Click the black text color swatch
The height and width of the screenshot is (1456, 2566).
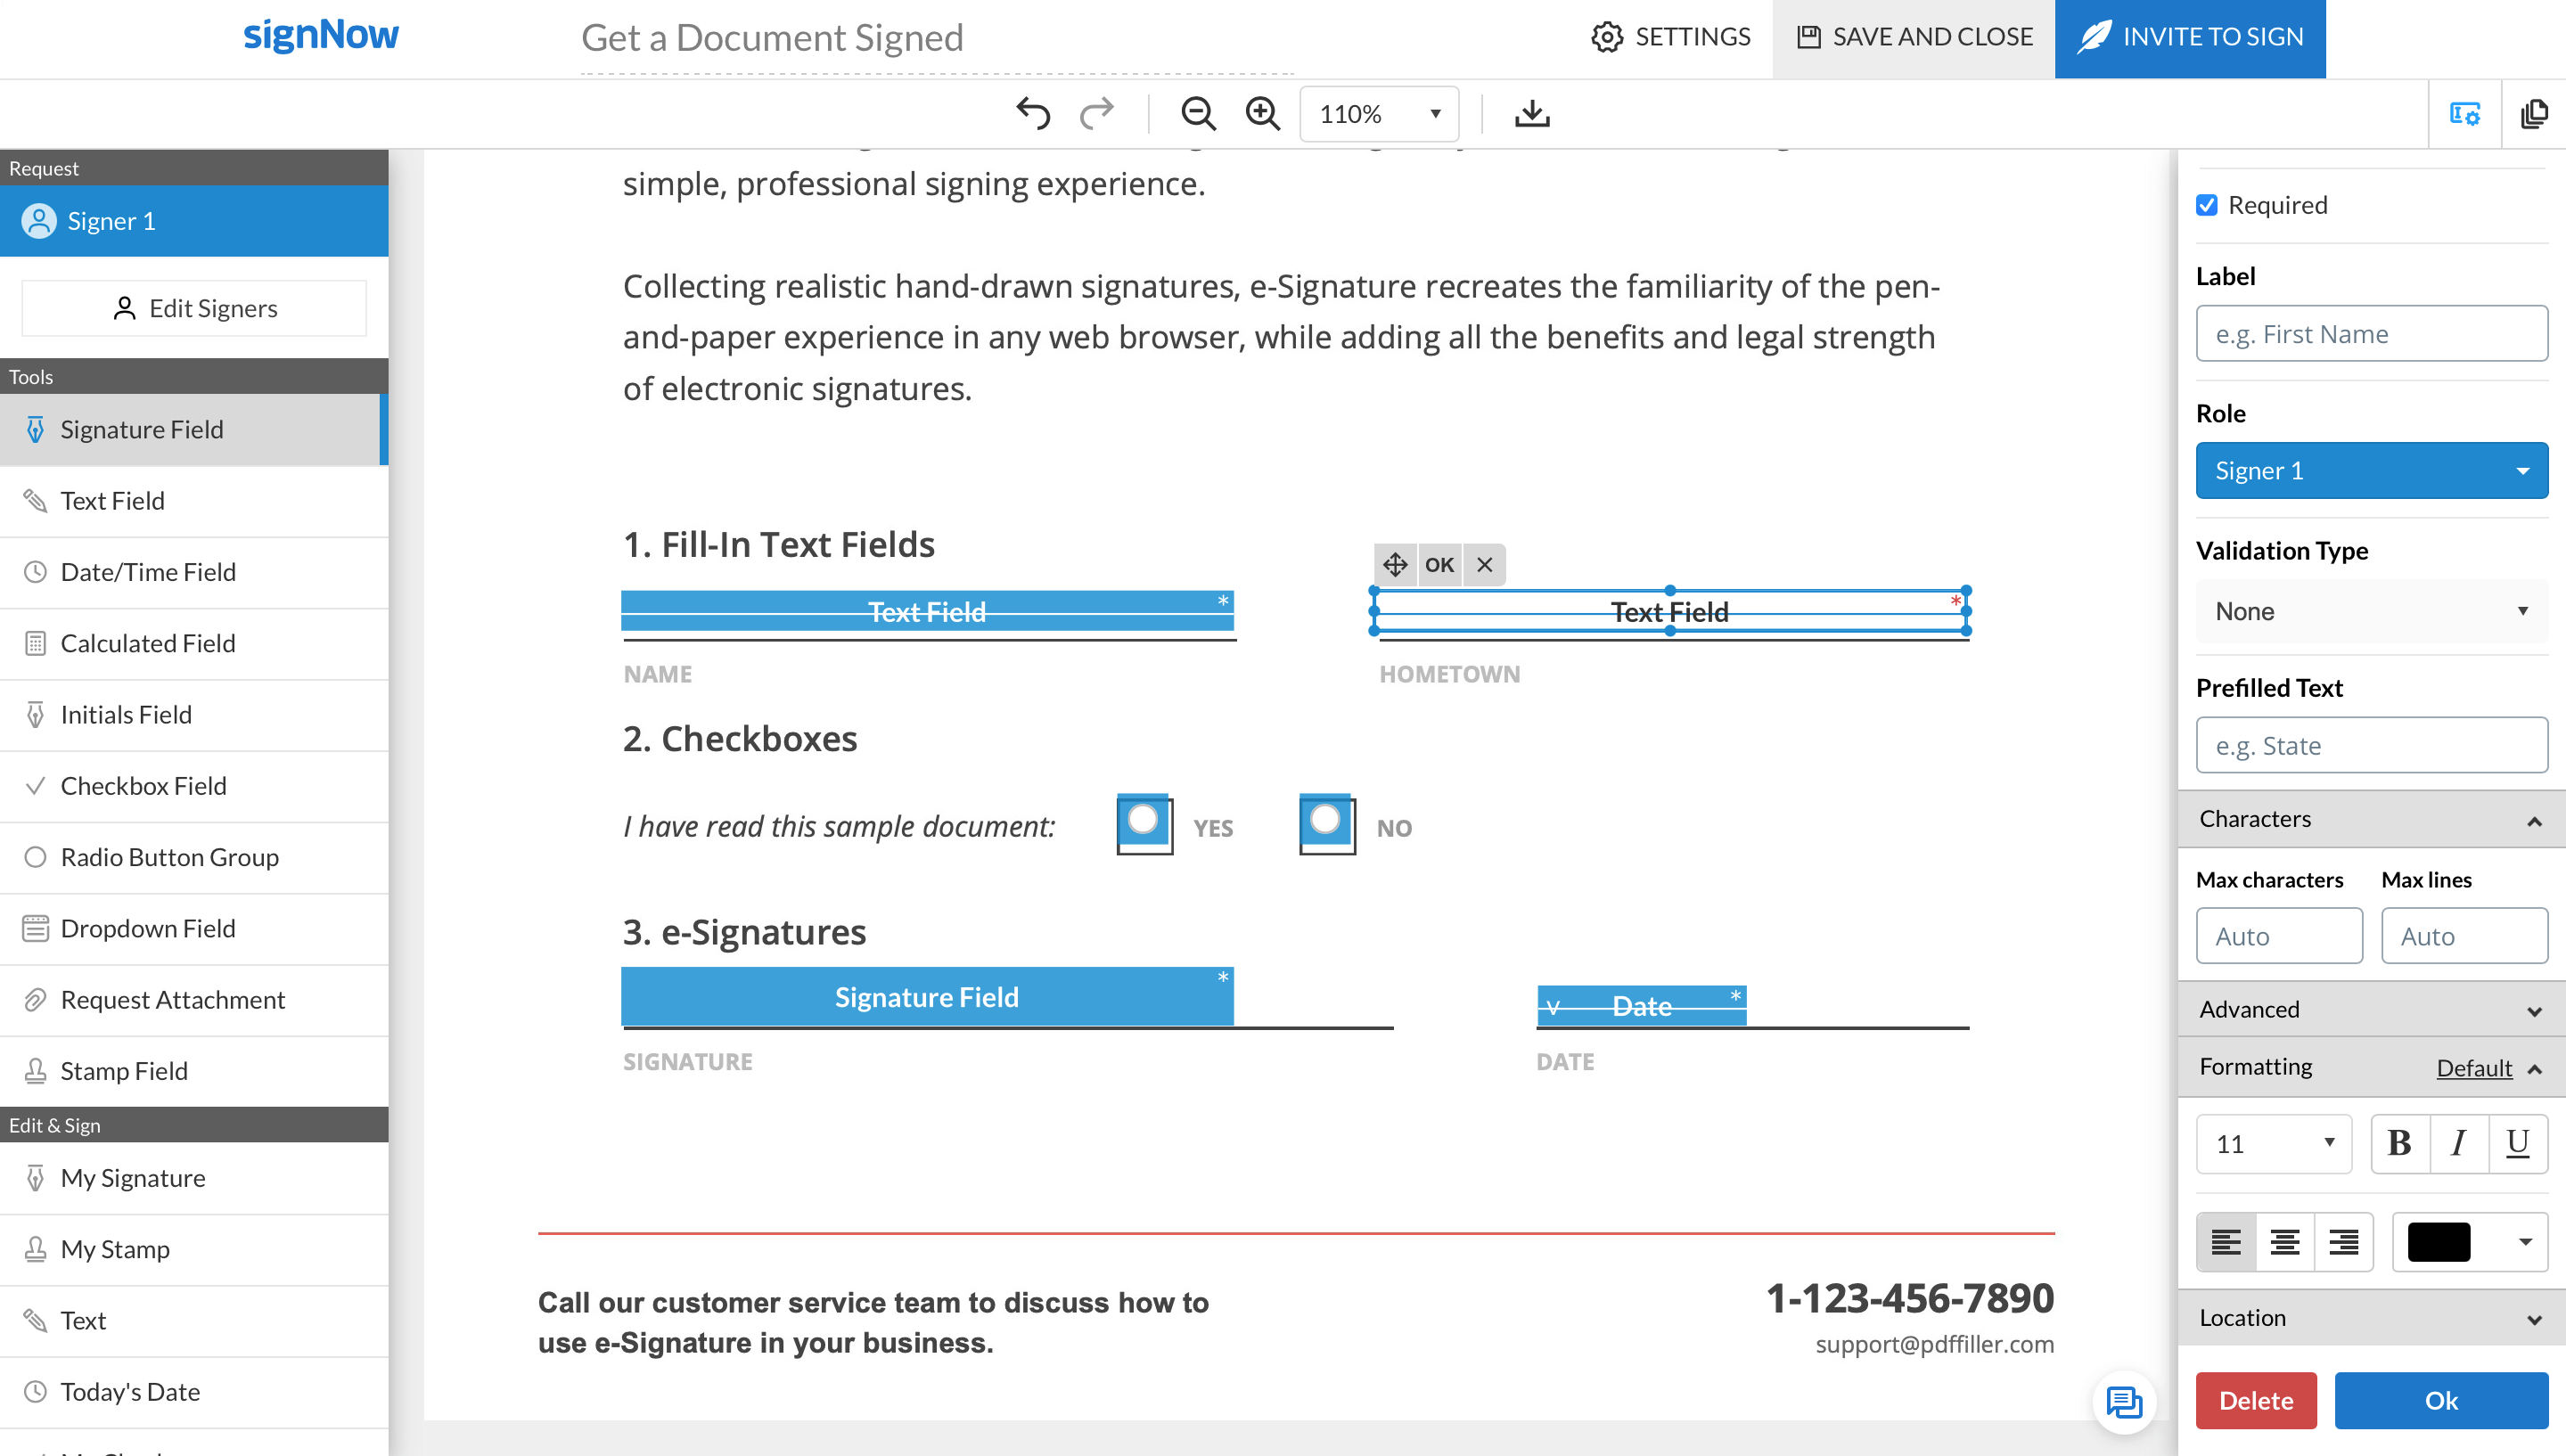coord(2438,1241)
